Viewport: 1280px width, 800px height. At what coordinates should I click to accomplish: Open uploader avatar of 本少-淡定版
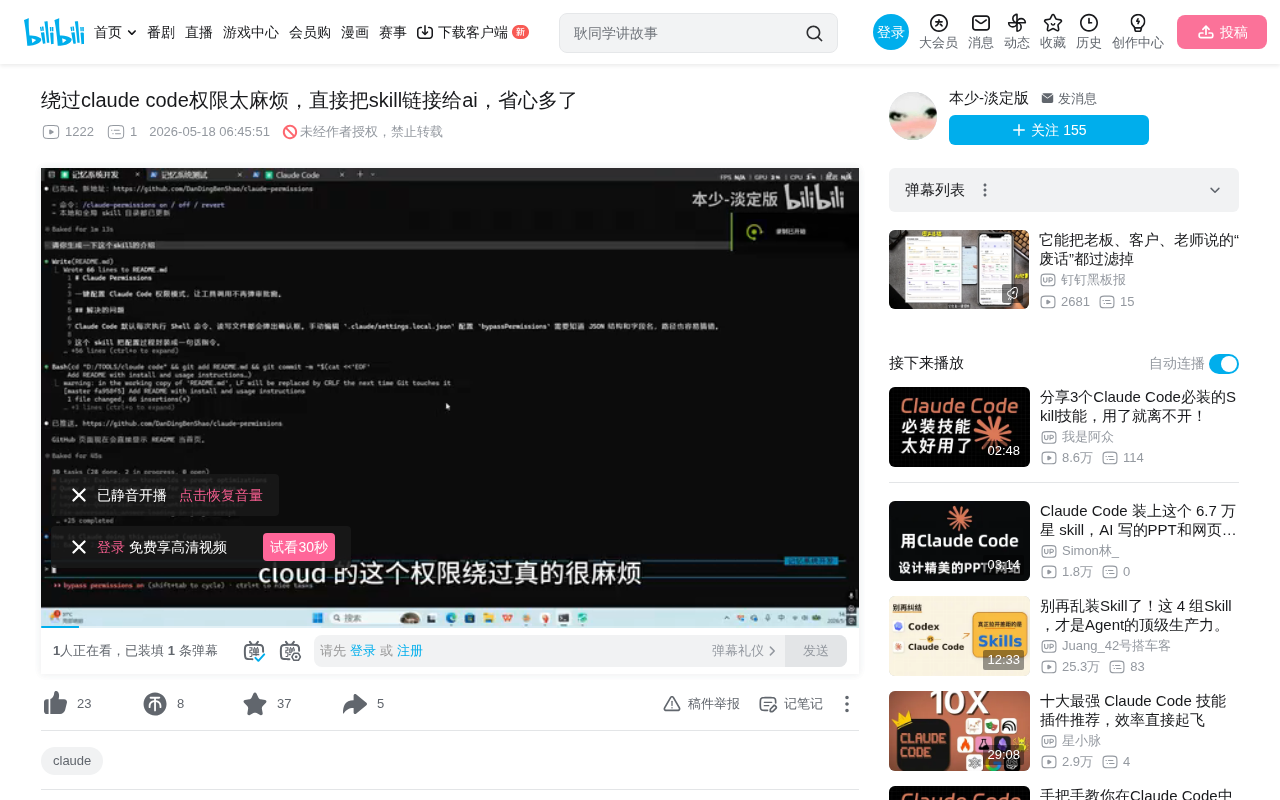click(913, 116)
